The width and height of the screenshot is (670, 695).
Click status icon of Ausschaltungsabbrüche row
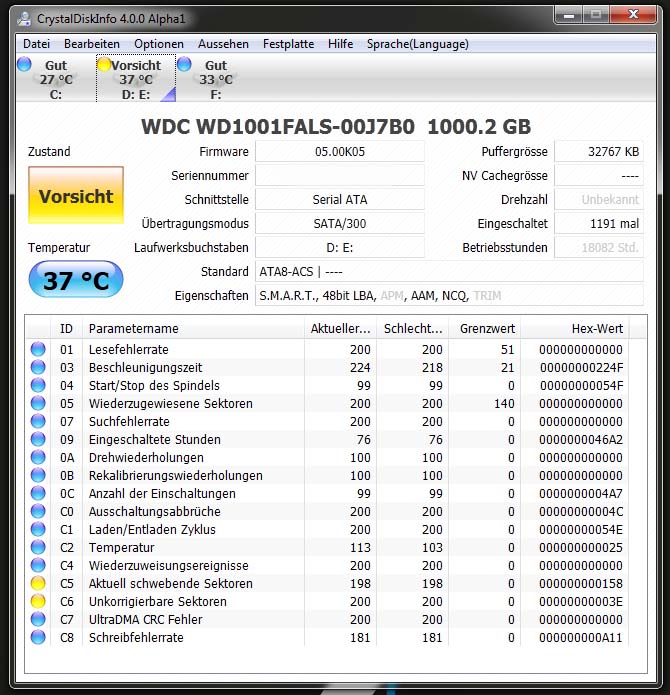click(38, 511)
